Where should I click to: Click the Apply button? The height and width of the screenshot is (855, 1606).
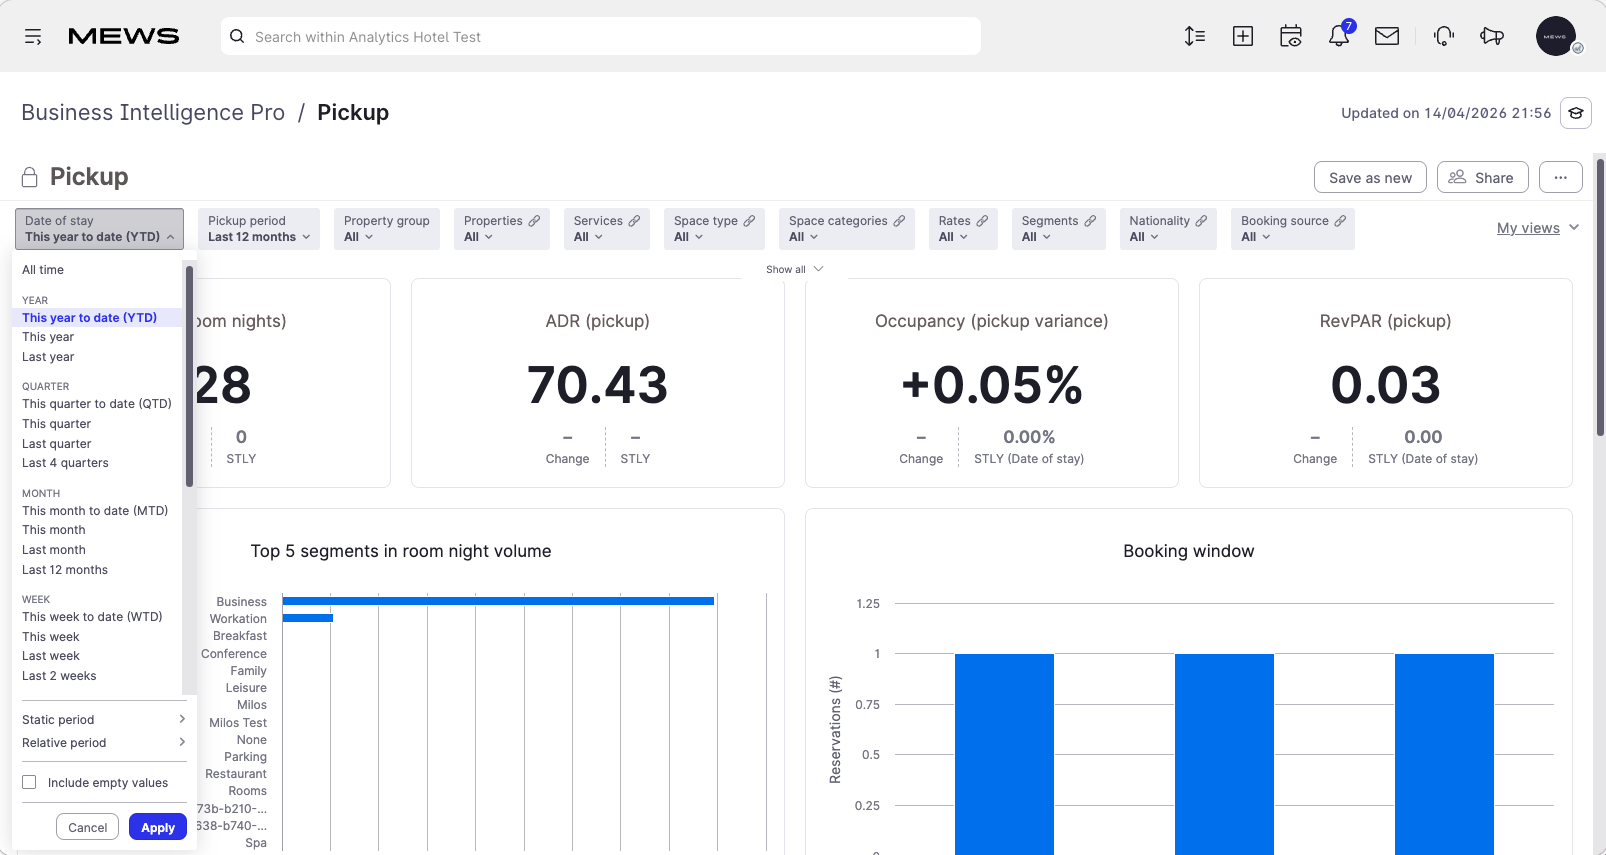pyautogui.click(x=158, y=827)
